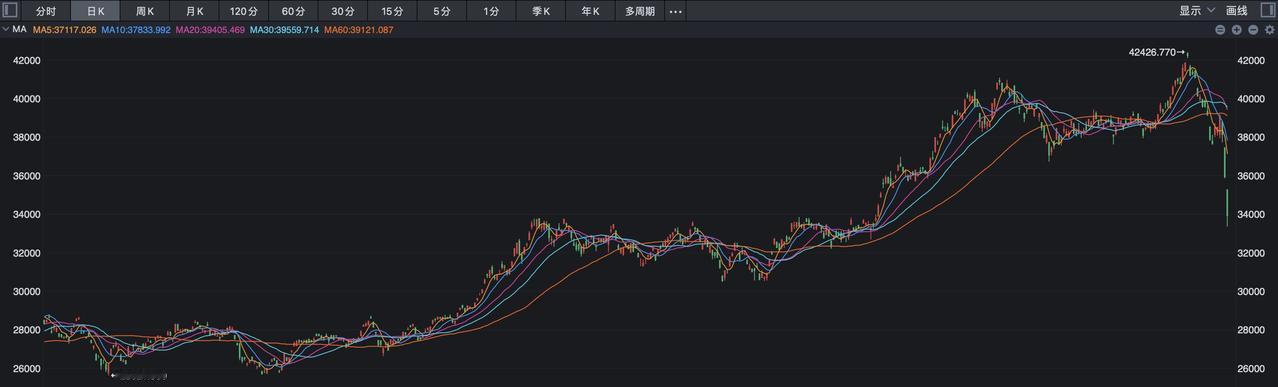
Task: Open the more periods ellipsis menu
Action: coord(675,11)
